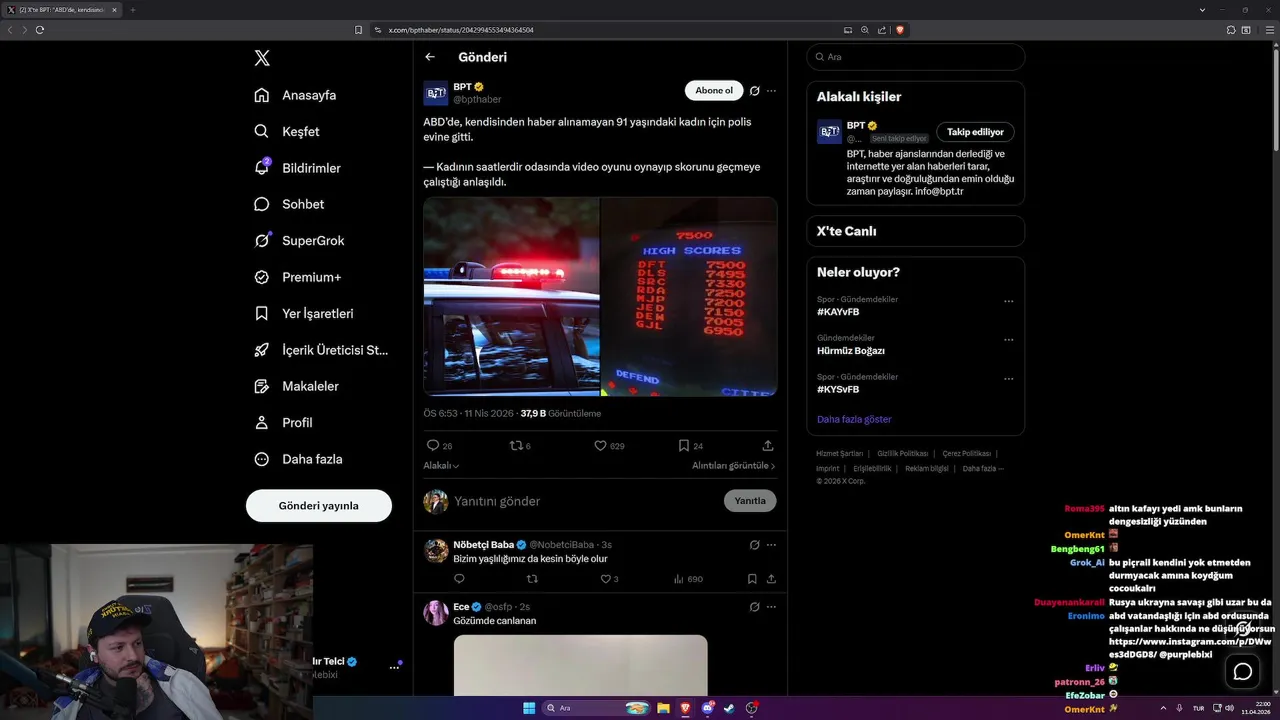Open Discord from taskbar
The height and width of the screenshot is (720, 1280).
click(x=708, y=708)
